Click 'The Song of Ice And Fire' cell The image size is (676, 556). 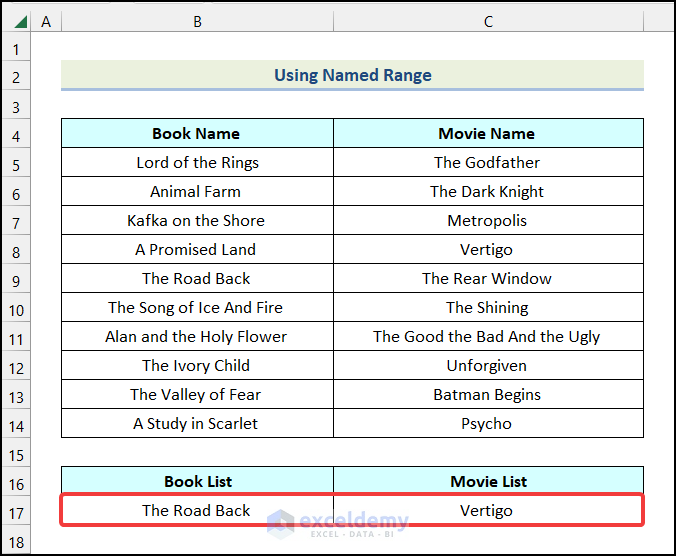[197, 308]
